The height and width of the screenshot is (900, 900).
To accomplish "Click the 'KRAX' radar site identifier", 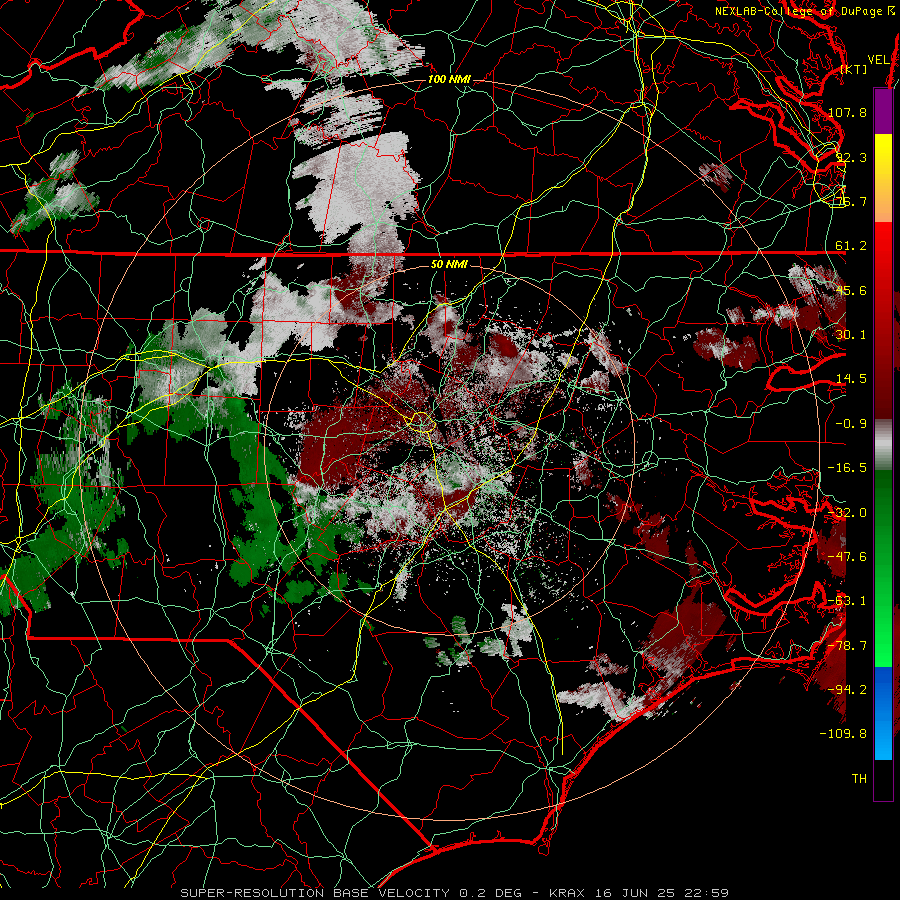I will click(x=568, y=893).
